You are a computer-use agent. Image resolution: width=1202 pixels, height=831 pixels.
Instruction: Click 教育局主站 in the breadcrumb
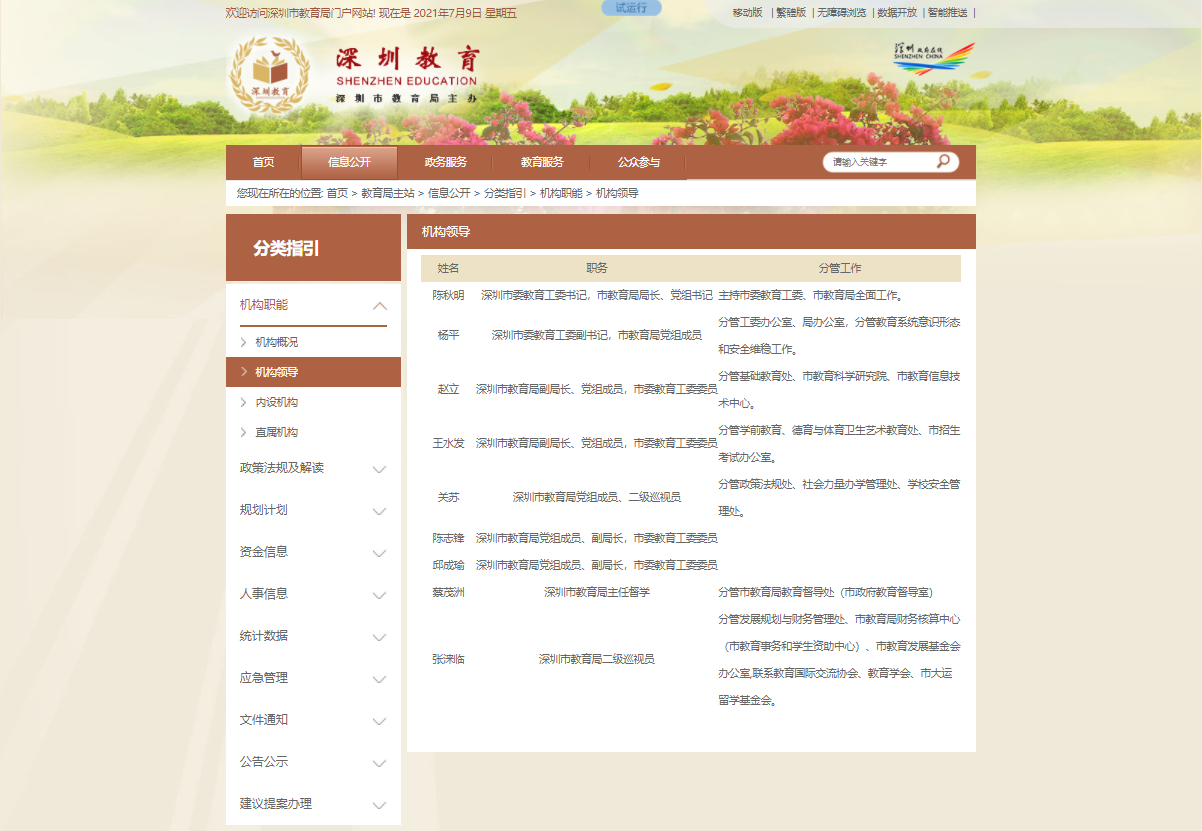coord(388,193)
